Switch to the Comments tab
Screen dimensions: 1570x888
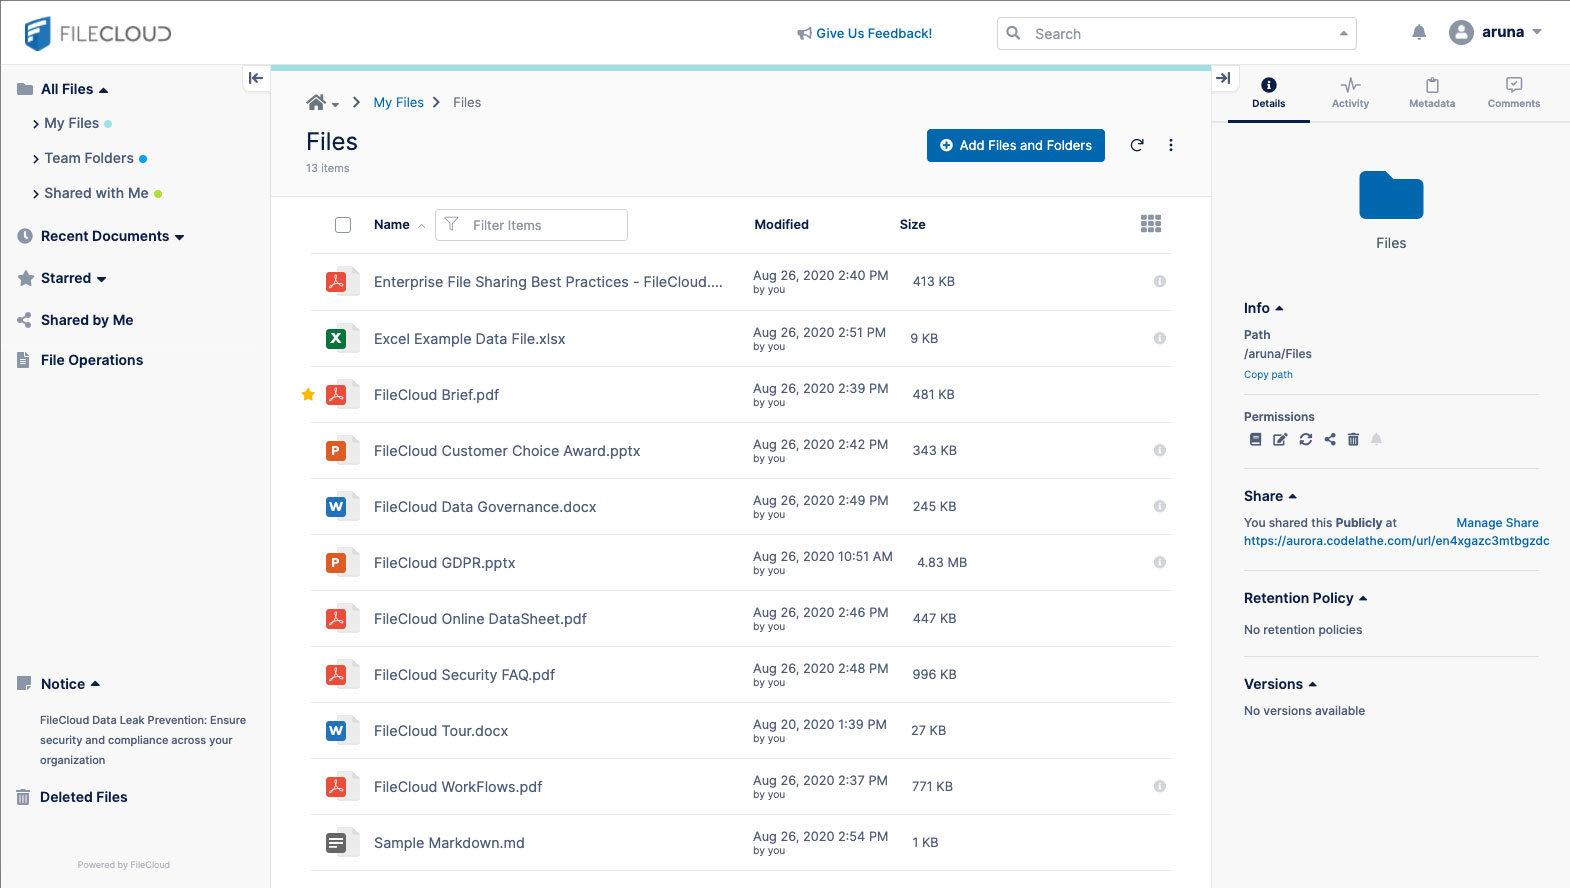(1514, 93)
